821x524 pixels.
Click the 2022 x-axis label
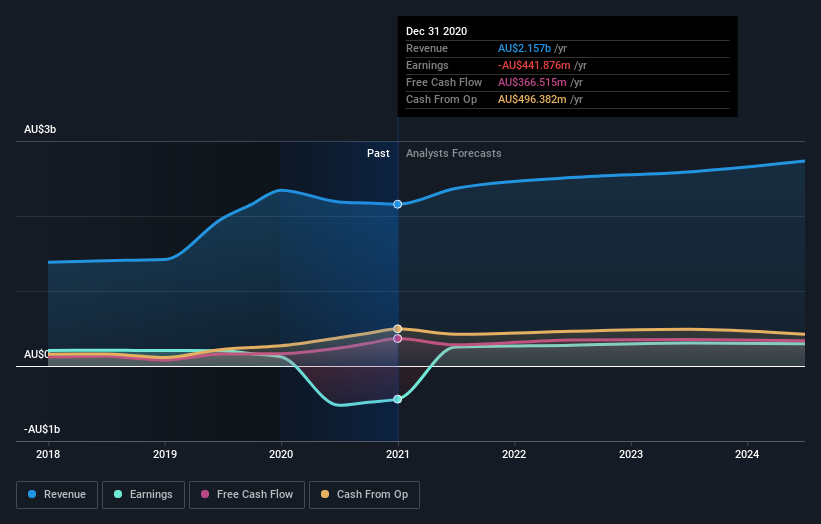coord(514,454)
